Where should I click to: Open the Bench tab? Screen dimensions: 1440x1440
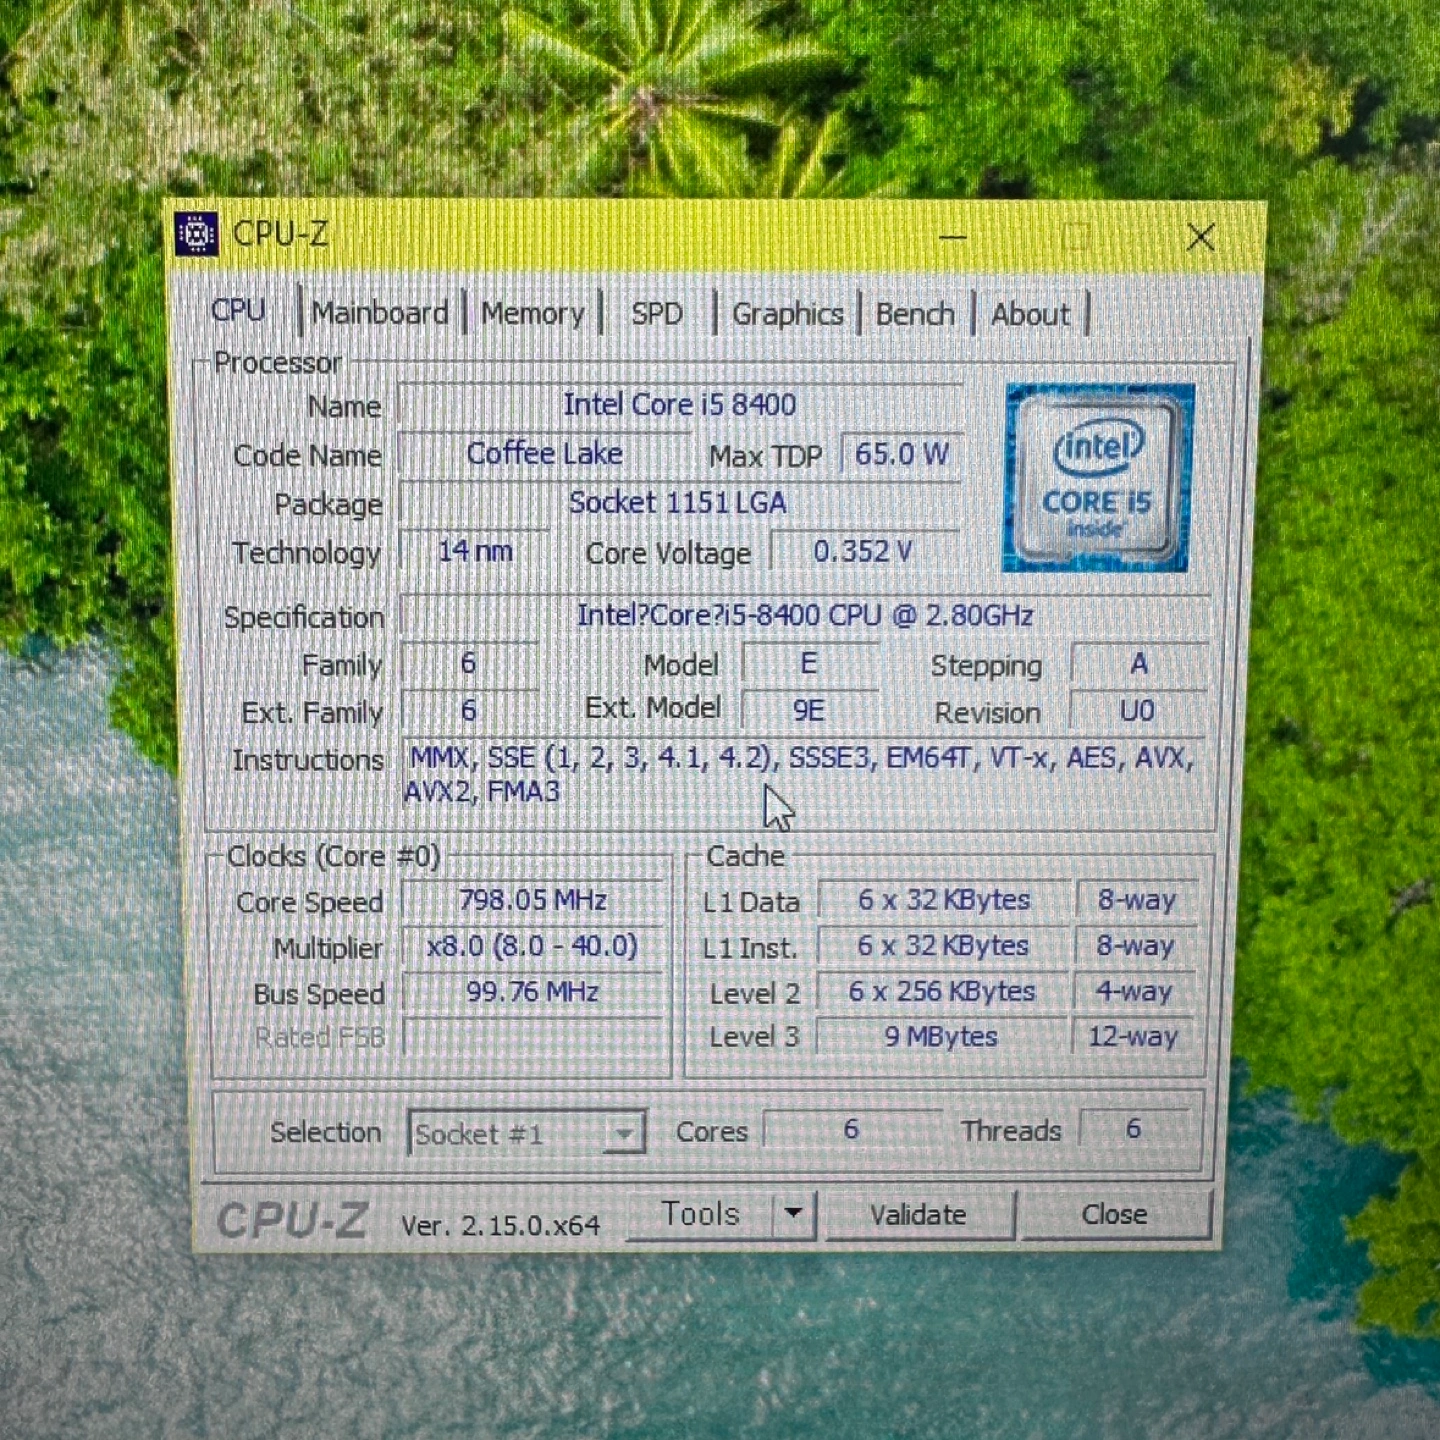click(x=915, y=313)
